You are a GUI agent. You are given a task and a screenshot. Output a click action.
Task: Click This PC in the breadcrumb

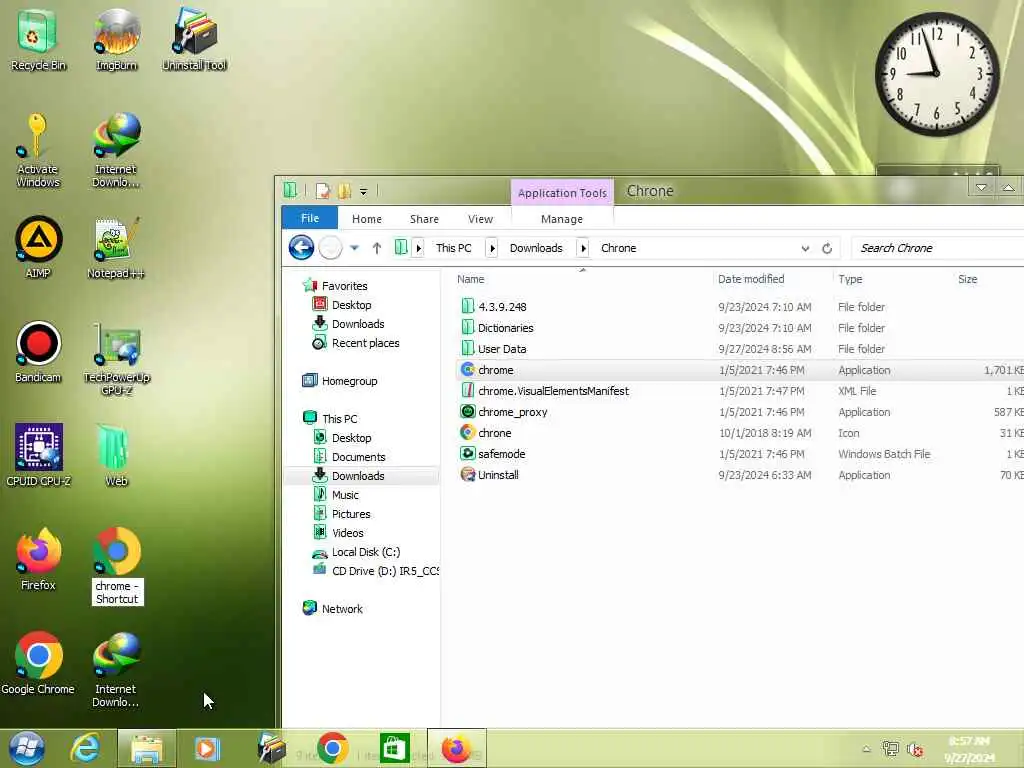pyautogui.click(x=453, y=248)
